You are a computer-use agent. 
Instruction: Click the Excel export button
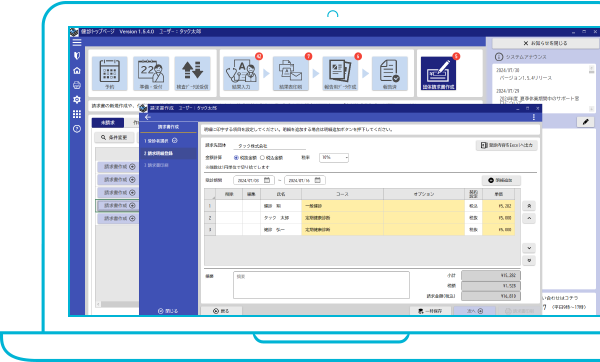(507, 145)
